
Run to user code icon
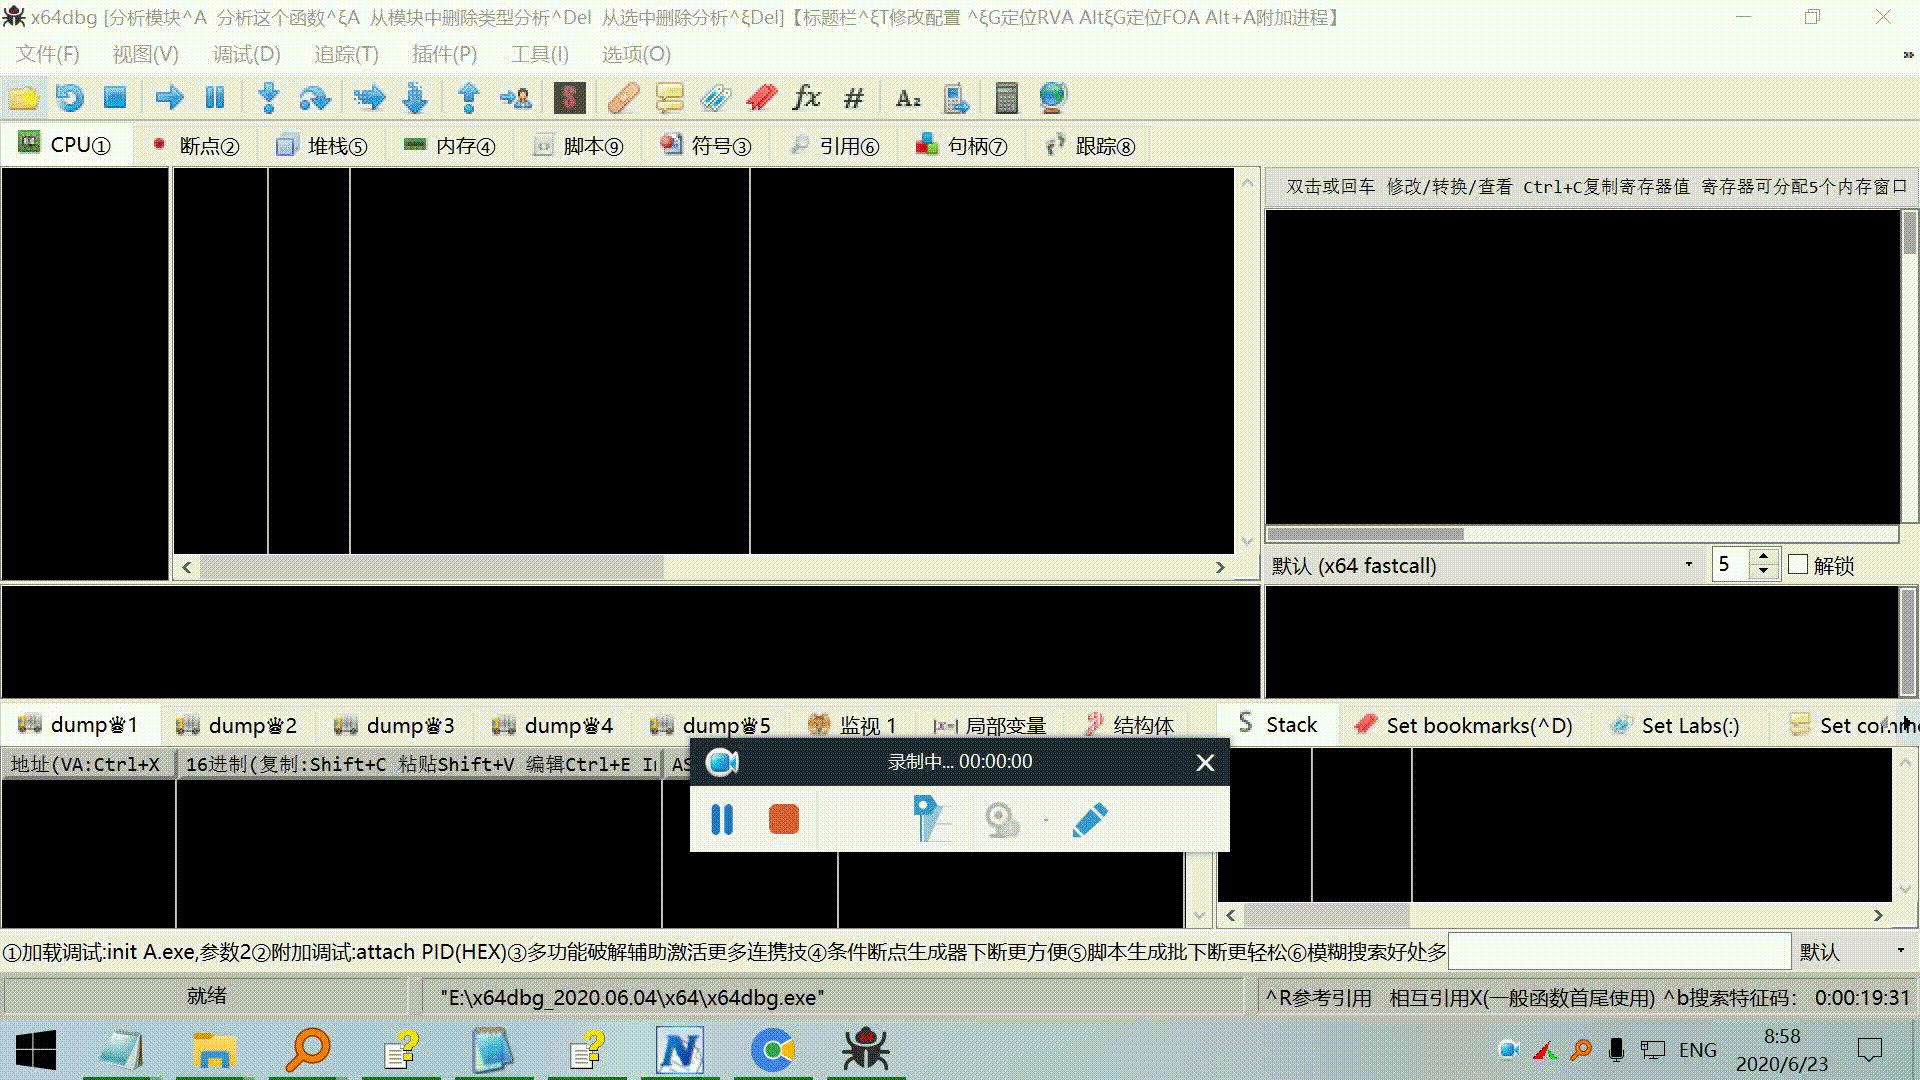coord(515,97)
